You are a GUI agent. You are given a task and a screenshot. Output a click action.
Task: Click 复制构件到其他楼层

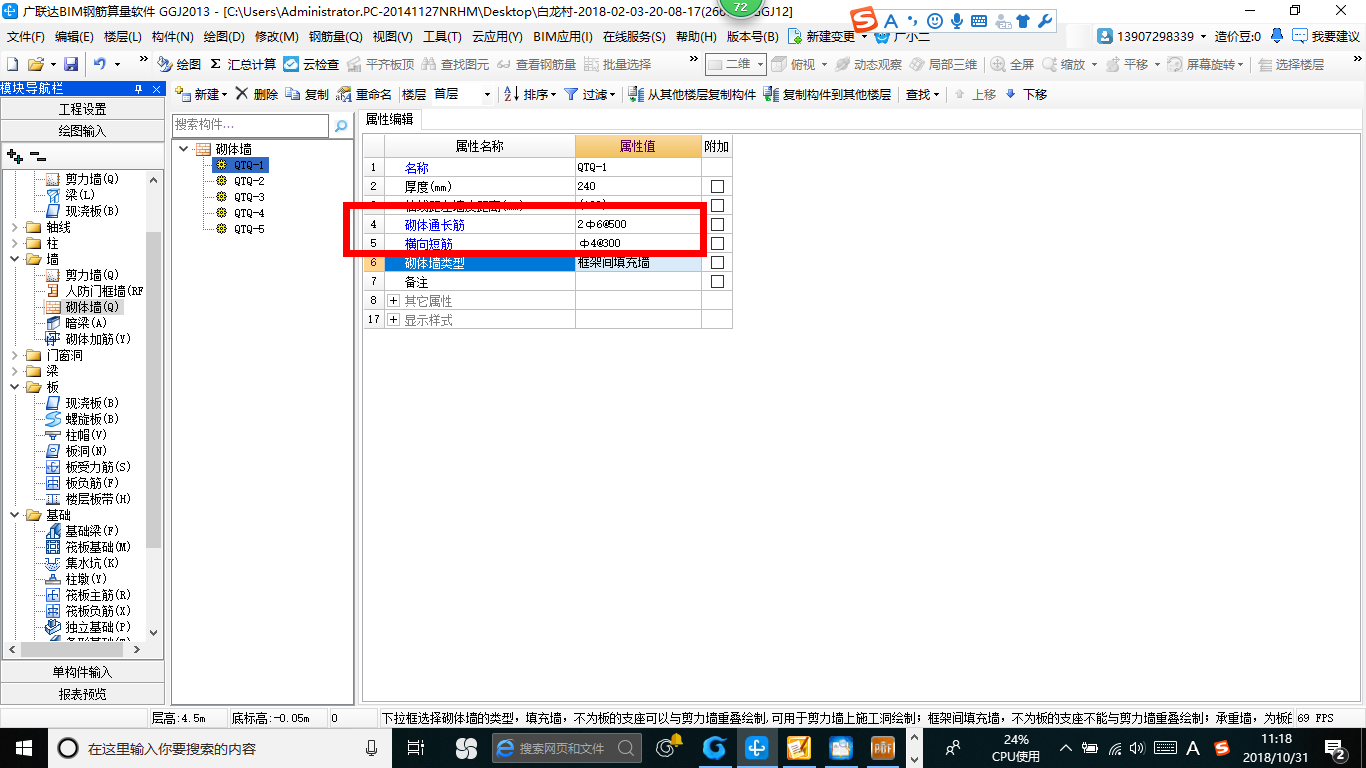(x=827, y=94)
